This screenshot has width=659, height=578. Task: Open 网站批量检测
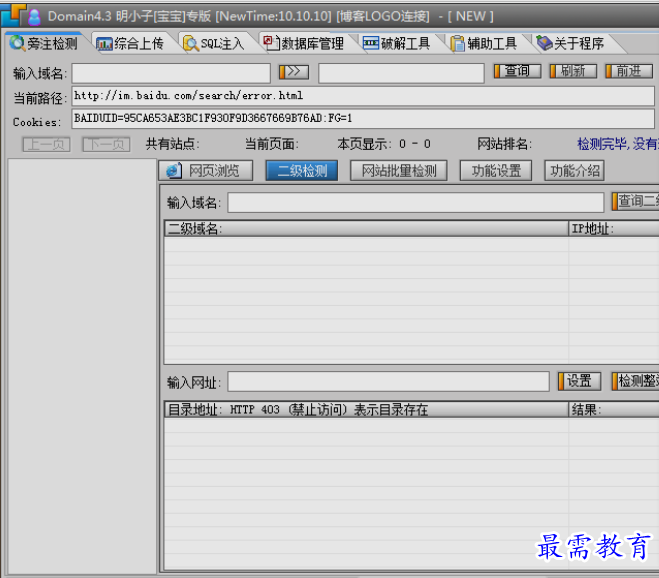398,171
